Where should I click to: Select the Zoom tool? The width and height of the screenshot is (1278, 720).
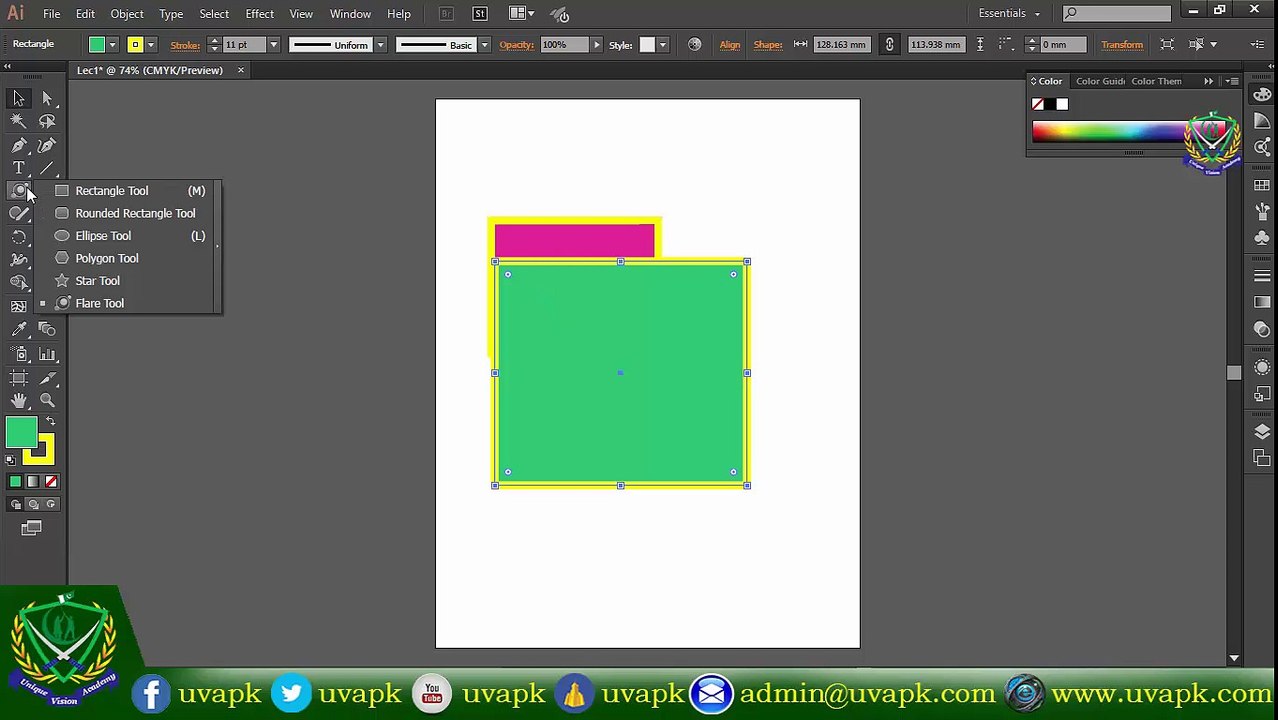[x=47, y=401]
